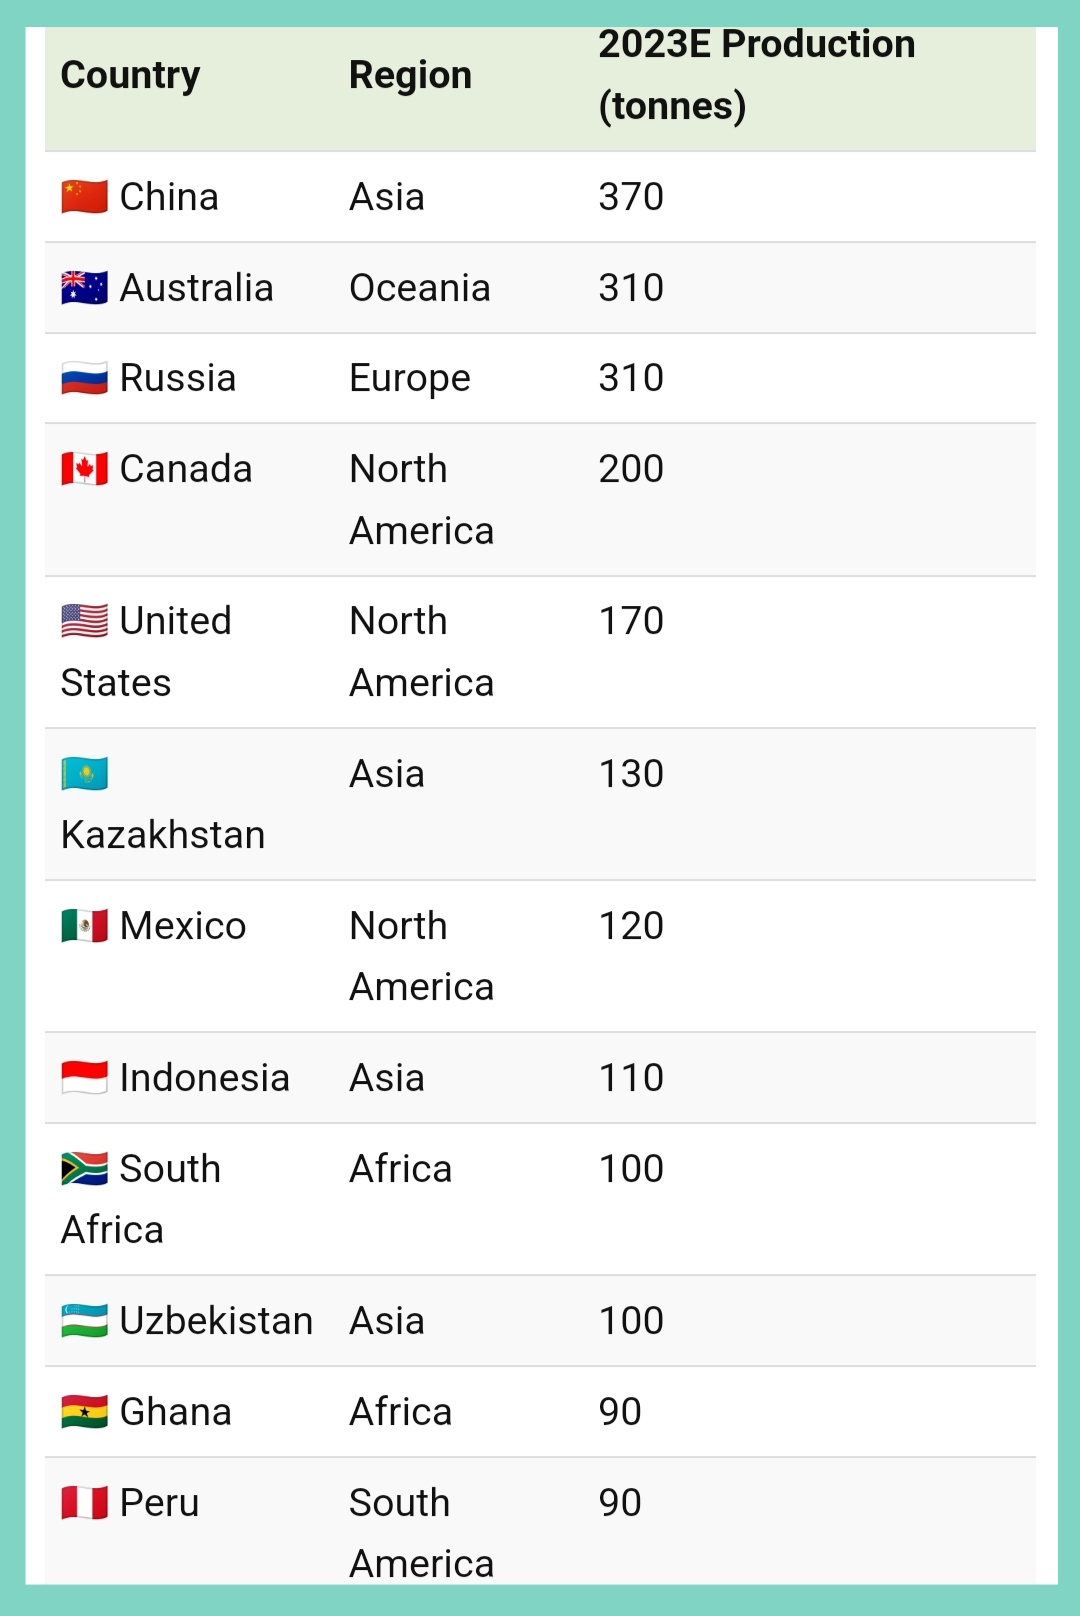Click the Uzbekistan flag icon
The image size is (1080, 1616).
[x=84, y=1321]
